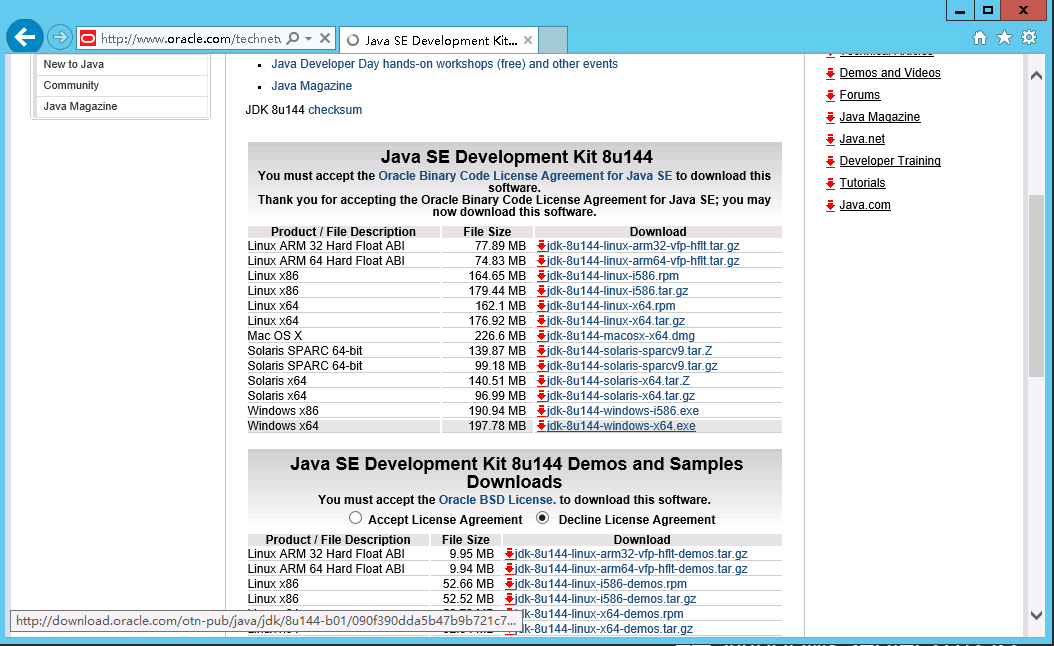
Task: Open Oracle Binary Code License Agreement link
Action: [525, 176]
